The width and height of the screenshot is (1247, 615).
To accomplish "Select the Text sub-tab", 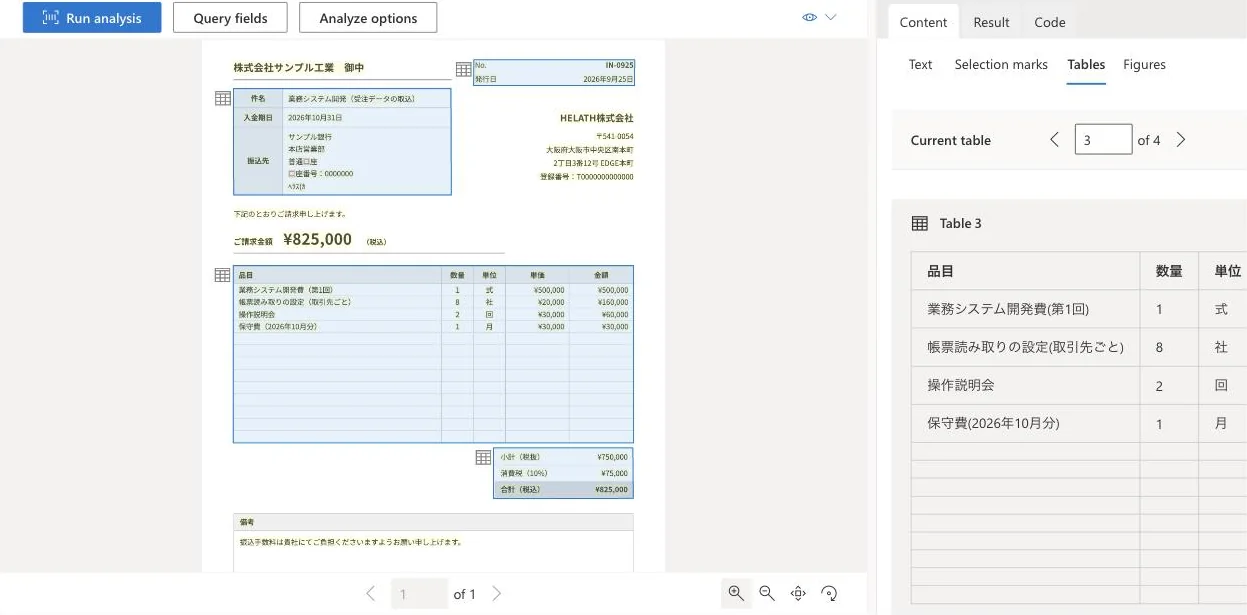I will (x=920, y=64).
